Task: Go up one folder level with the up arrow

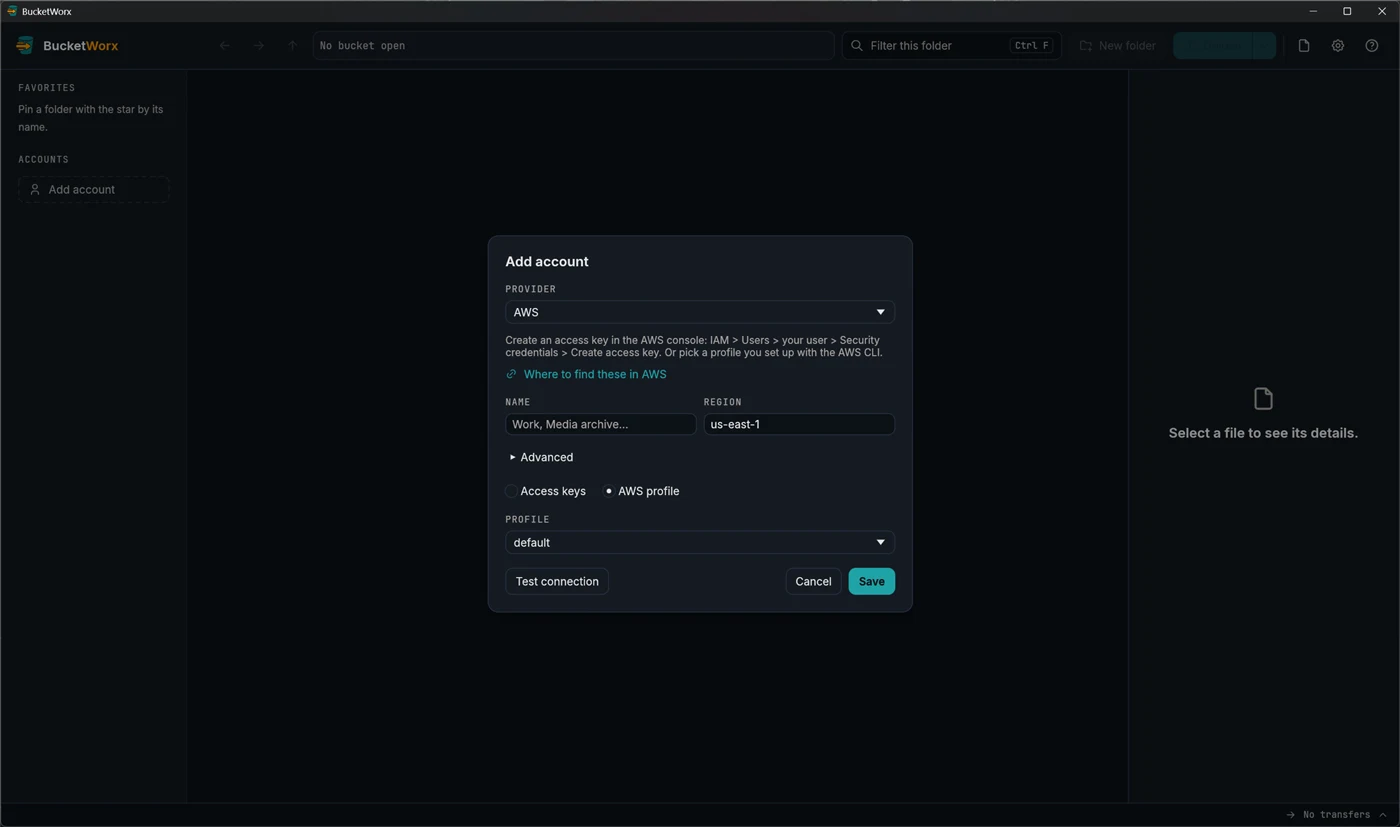Action: (x=292, y=45)
